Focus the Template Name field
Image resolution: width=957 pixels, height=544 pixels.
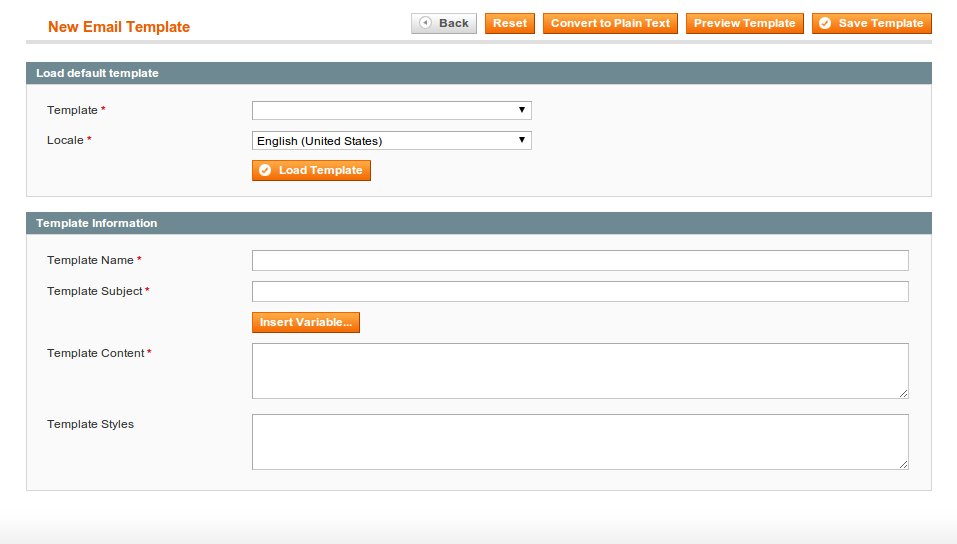pos(580,261)
